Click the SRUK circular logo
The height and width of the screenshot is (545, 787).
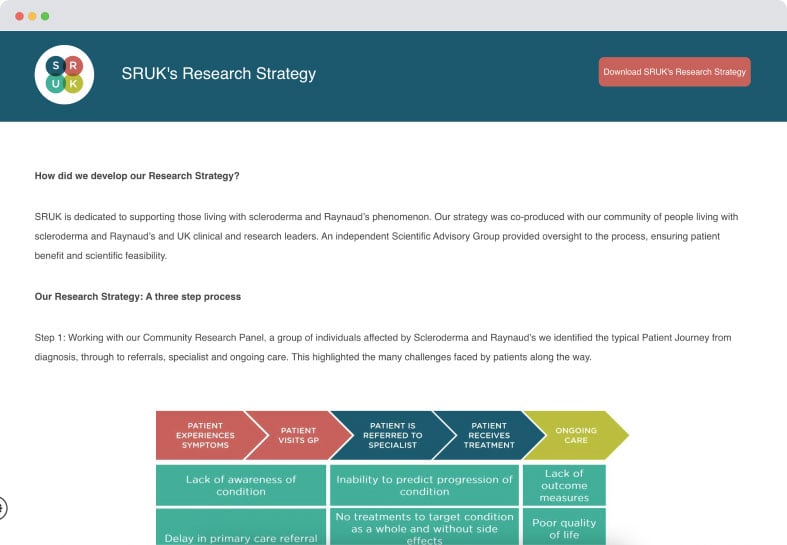pos(64,74)
